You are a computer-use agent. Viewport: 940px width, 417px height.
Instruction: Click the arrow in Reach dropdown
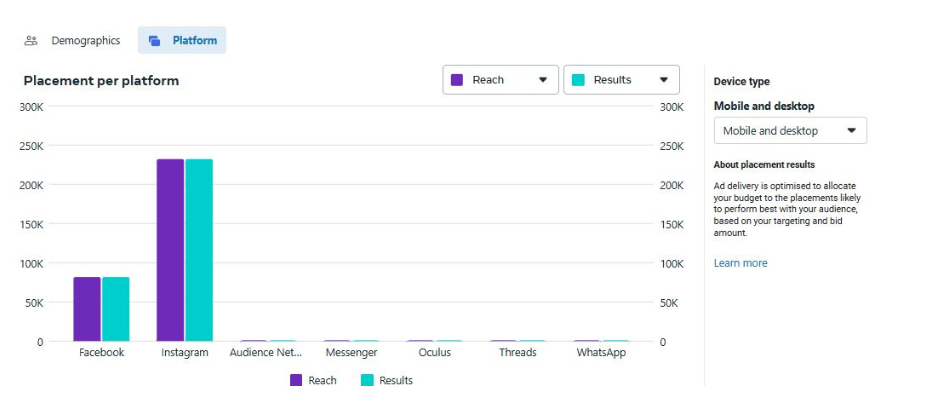point(543,80)
